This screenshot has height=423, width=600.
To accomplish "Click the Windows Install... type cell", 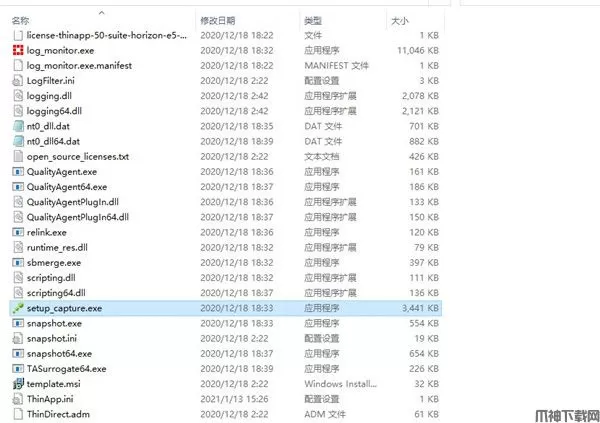I will (341, 384).
